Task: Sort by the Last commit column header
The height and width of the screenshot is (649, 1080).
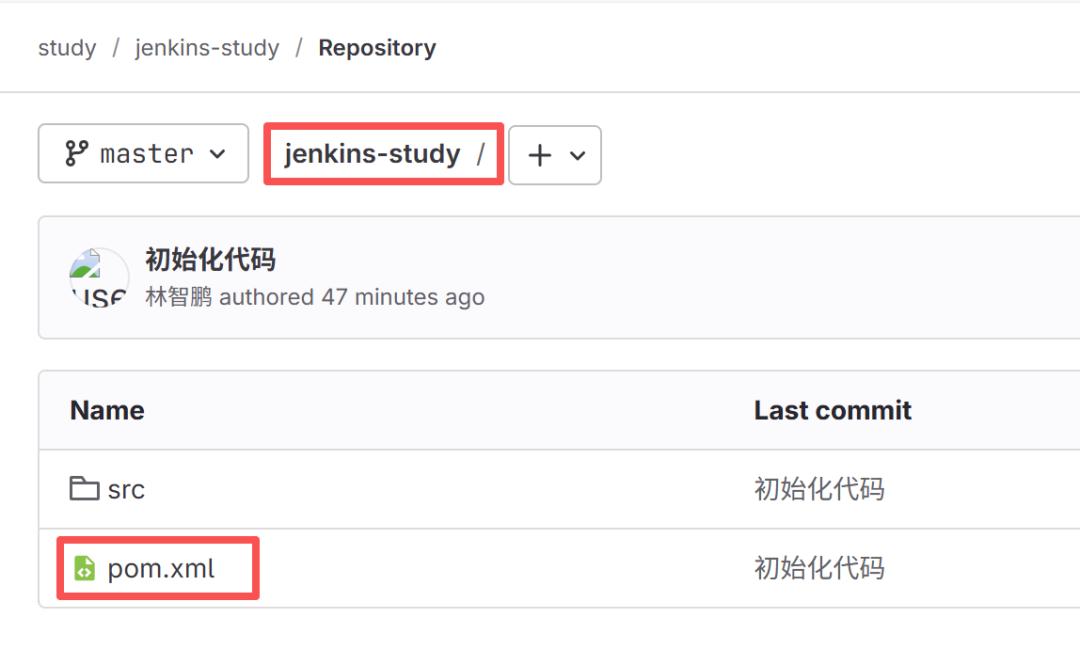Action: coord(832,410)
